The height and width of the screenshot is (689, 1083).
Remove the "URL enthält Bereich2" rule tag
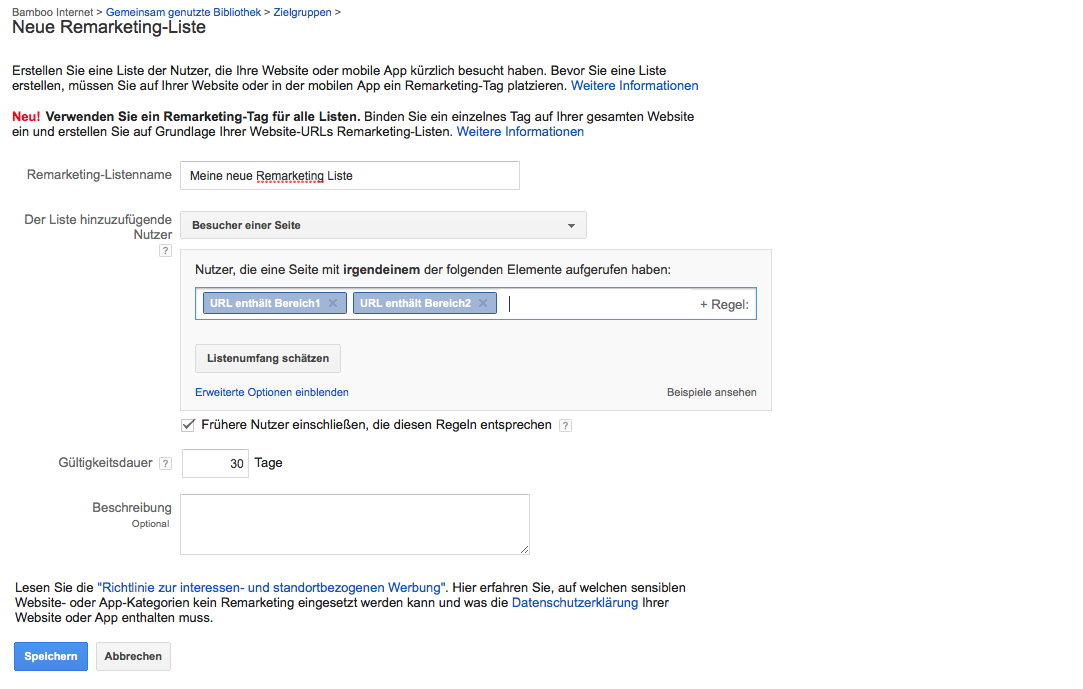tap(484, 303)
